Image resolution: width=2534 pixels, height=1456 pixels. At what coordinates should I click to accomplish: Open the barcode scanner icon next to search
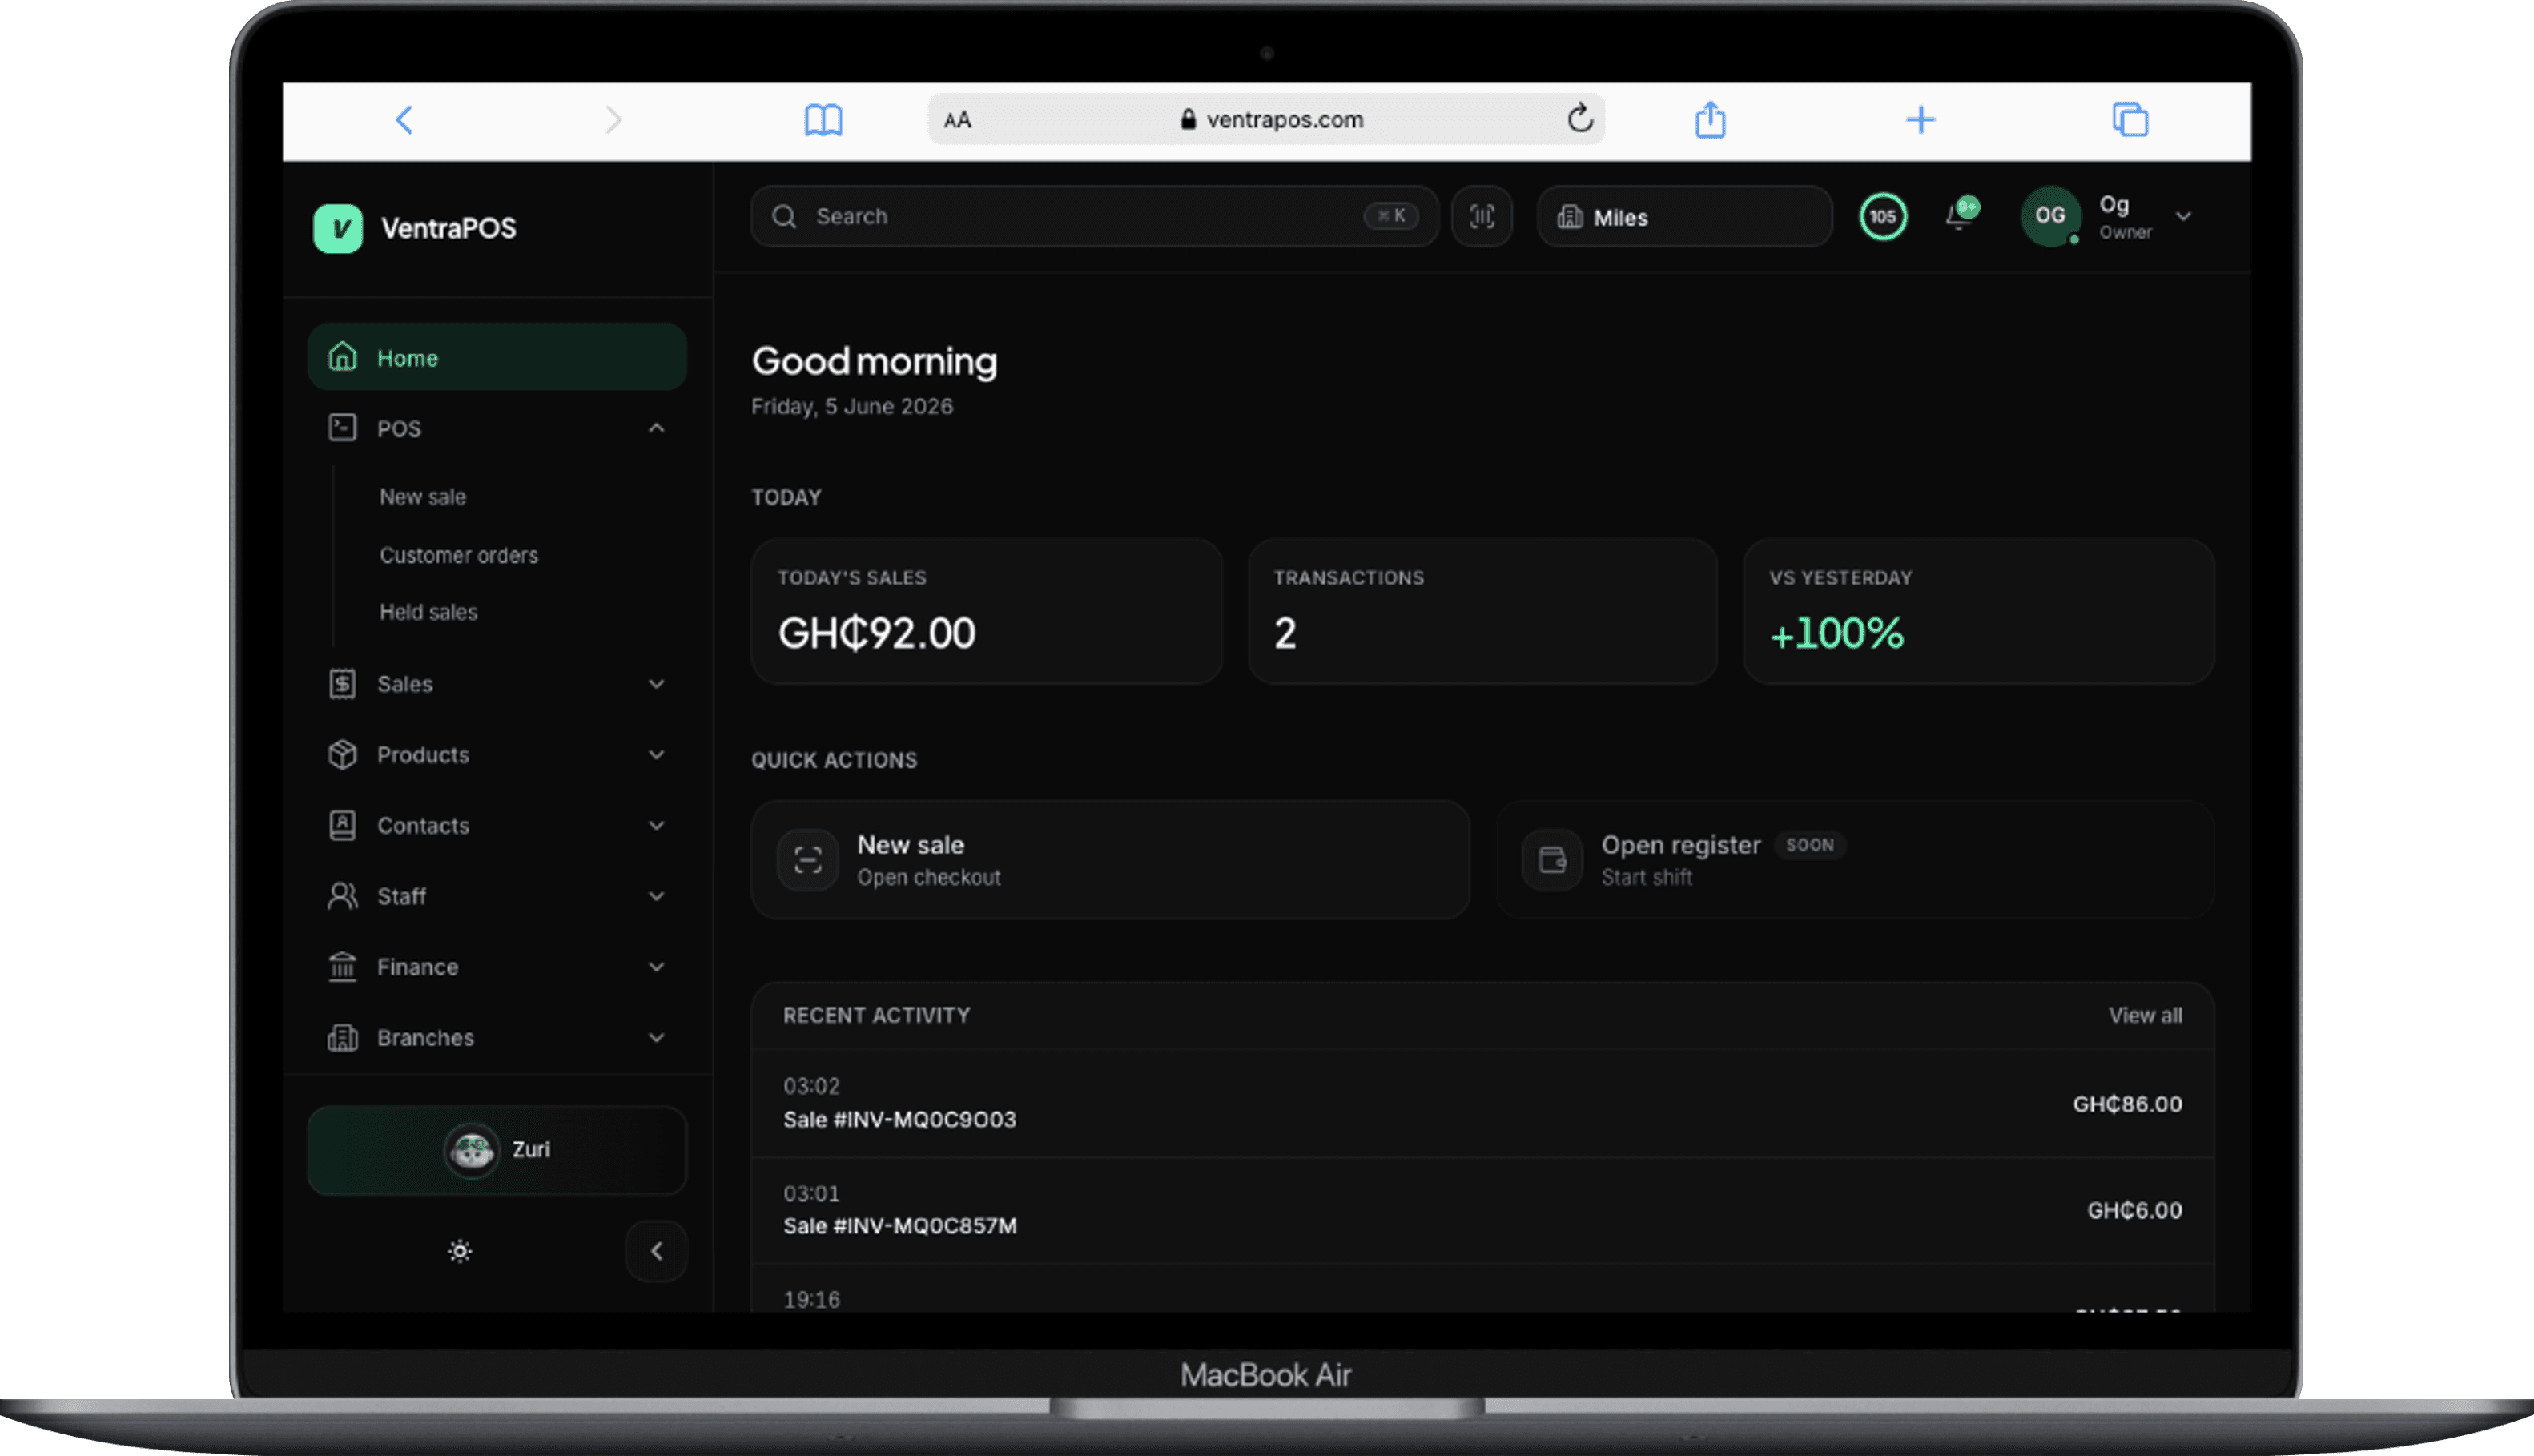coord(1481,216)
